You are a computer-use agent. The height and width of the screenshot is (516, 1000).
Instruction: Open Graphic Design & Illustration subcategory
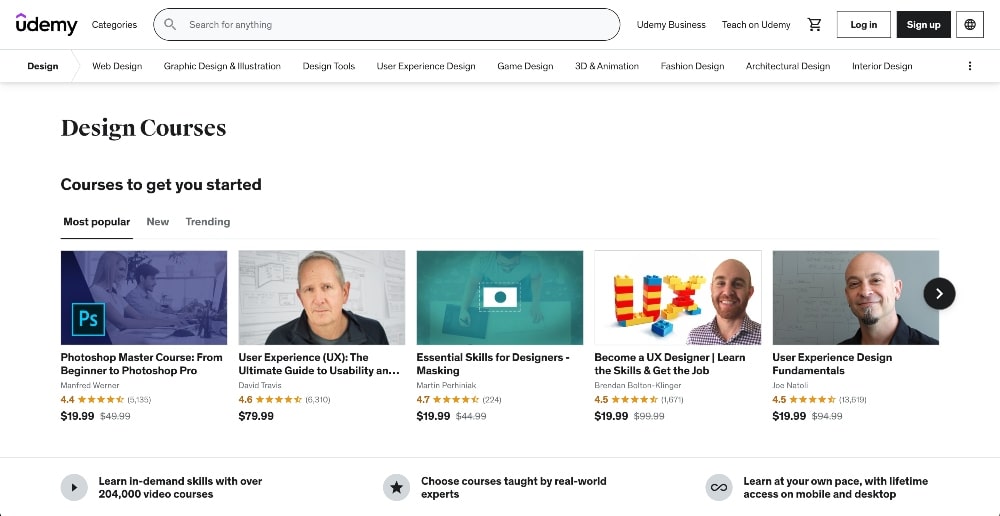pyautogui.click(x=222, y=66)
